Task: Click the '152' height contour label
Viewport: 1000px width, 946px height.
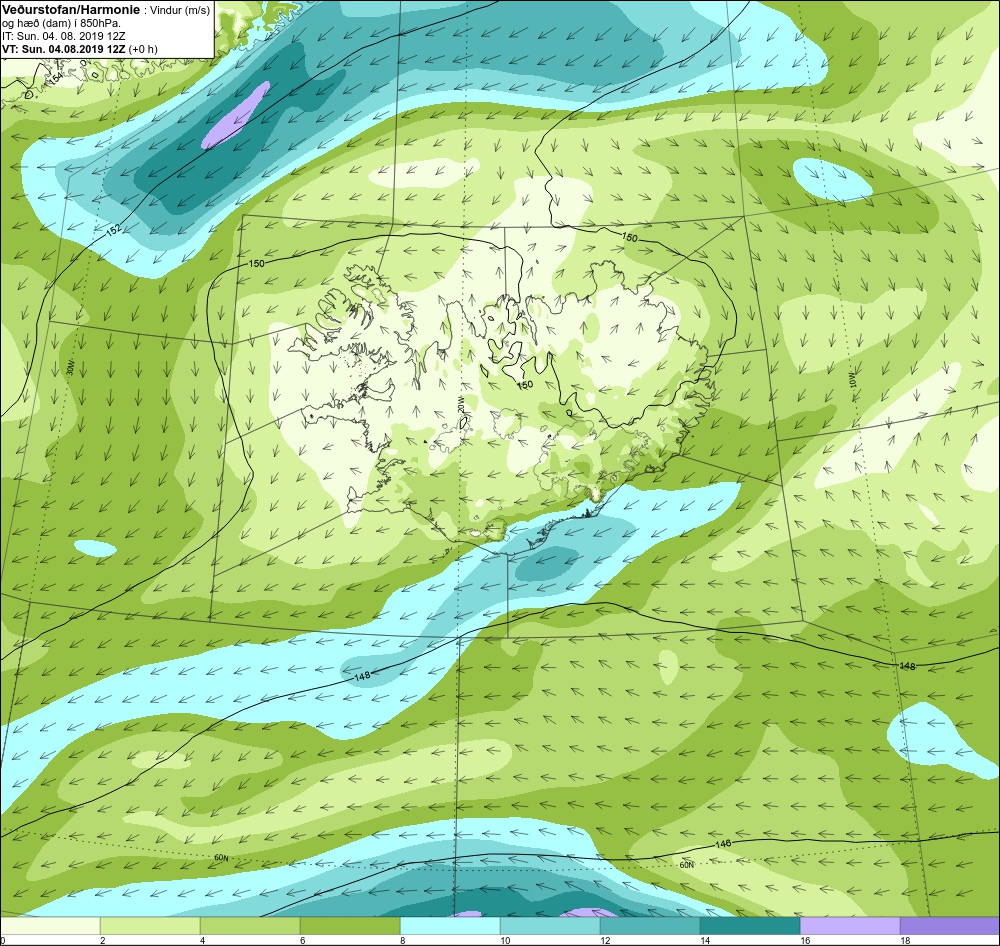Action: [114, 230]
